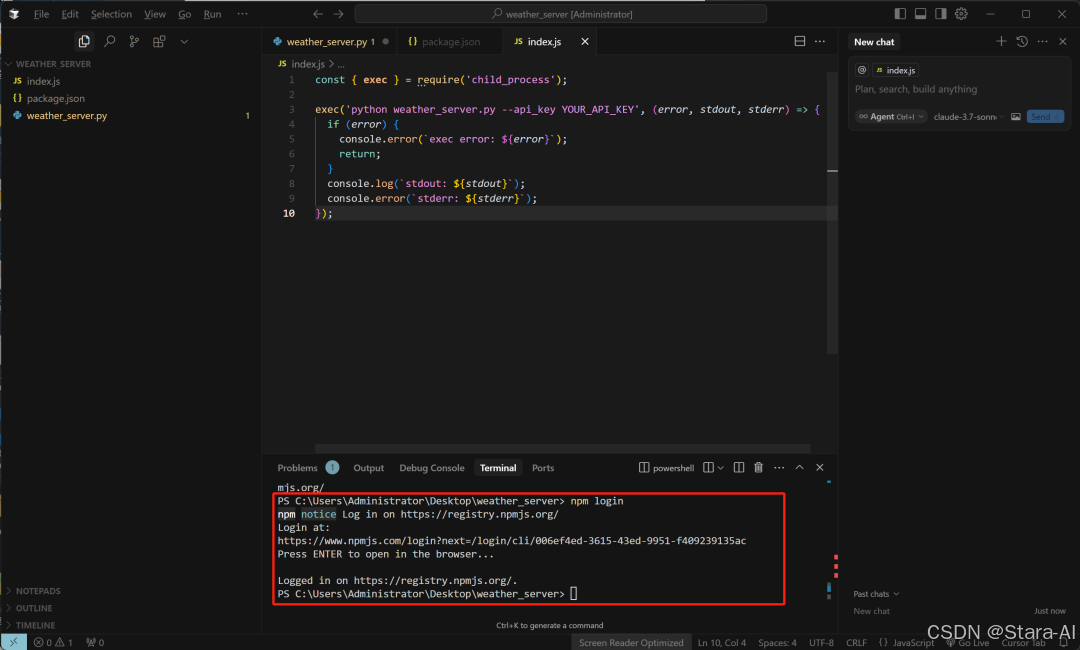Show more menu bar items
Screen dimensions: 1080x650
242,14
